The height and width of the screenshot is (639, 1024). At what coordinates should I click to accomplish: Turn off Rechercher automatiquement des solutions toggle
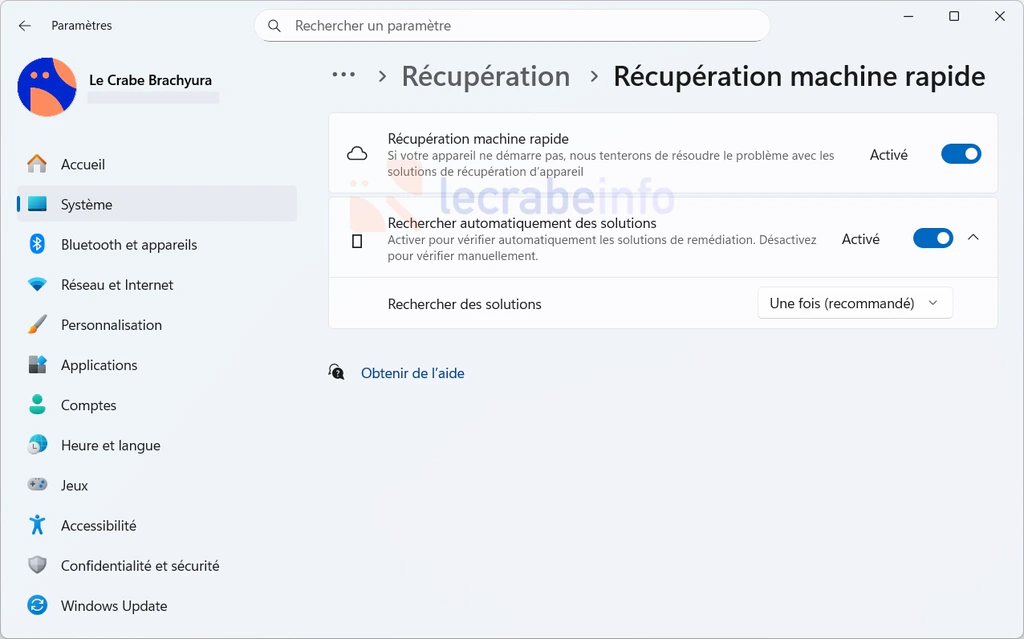coord(932,238)
